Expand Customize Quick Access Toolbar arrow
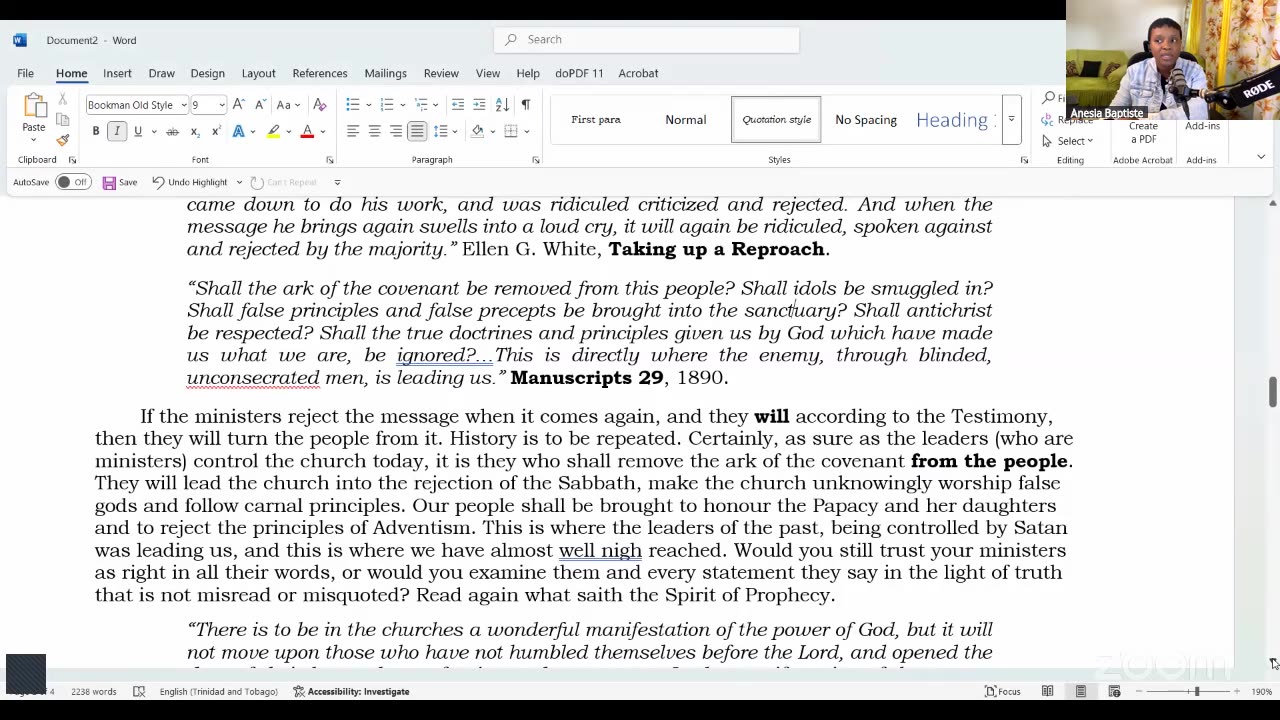Viewport: 1280px width, 720px height. 337,182
